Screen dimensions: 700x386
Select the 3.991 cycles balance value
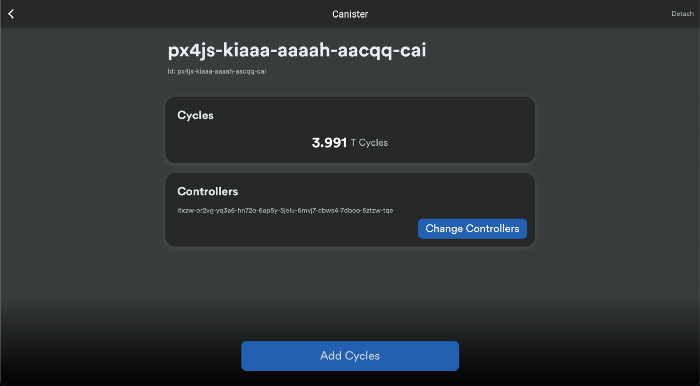click(x=329, y=143)
